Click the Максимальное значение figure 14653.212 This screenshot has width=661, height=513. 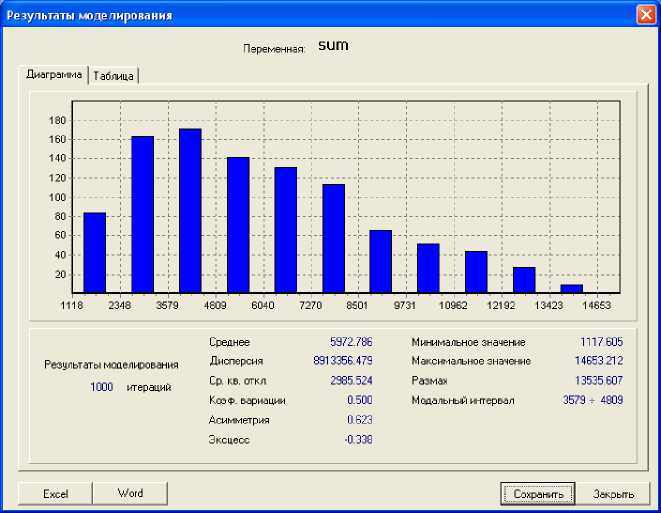coord(597,361)
